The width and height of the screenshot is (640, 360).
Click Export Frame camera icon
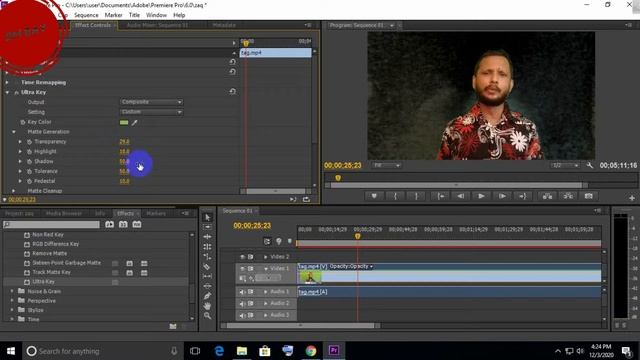click(589, 196)
